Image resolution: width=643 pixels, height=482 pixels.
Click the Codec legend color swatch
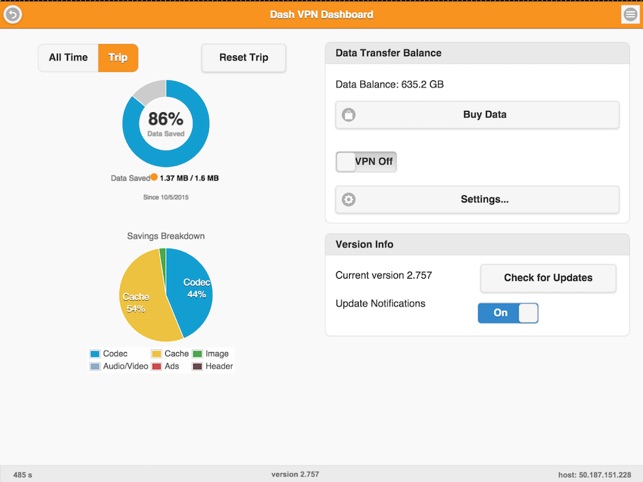95,354
